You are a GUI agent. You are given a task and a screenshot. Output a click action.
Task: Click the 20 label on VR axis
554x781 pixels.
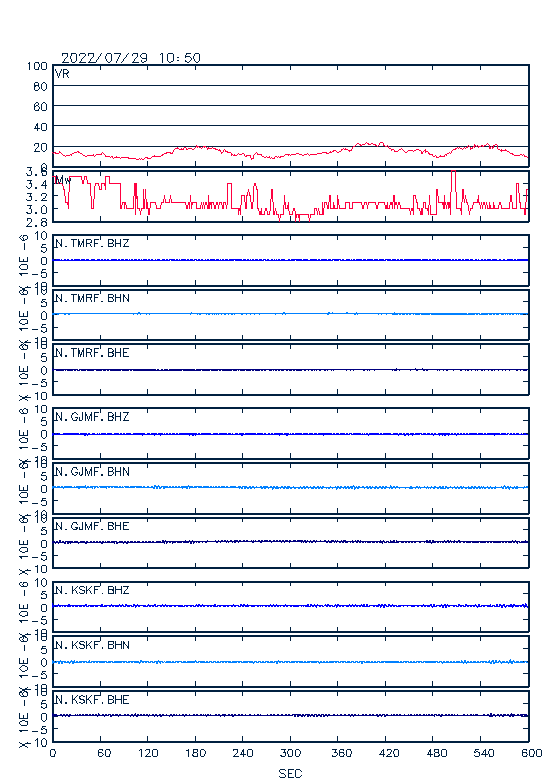point(40,147)
